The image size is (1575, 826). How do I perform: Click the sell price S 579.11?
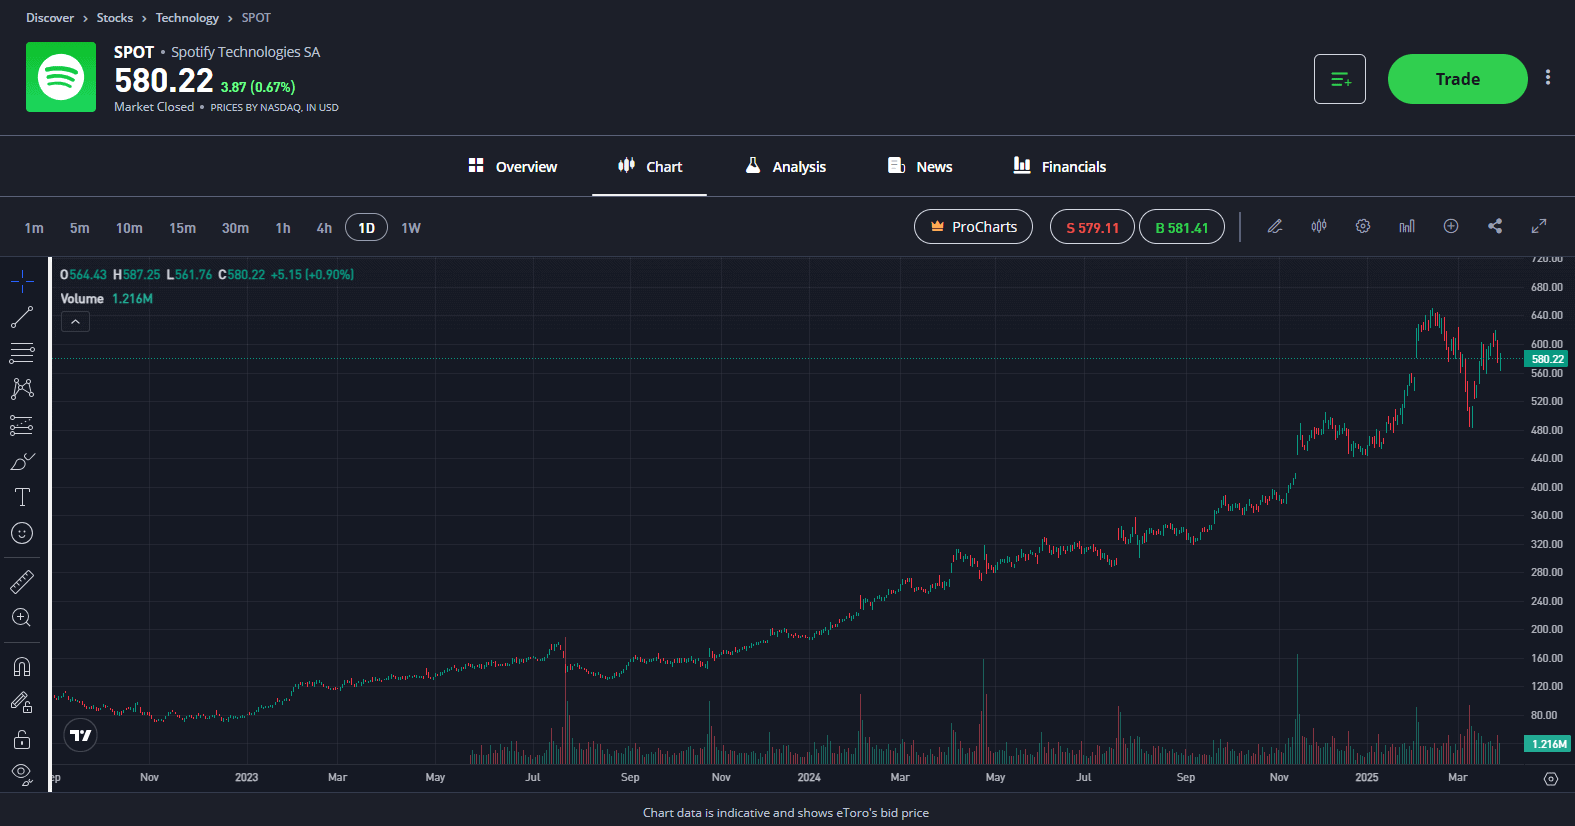[x=1092, y=227]
